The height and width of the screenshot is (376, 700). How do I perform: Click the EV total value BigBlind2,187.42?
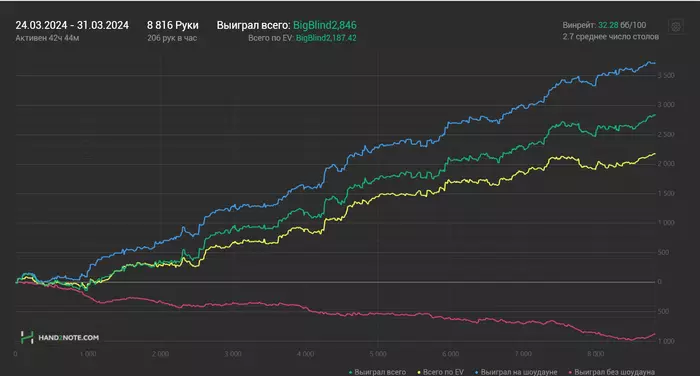(326, 38)
